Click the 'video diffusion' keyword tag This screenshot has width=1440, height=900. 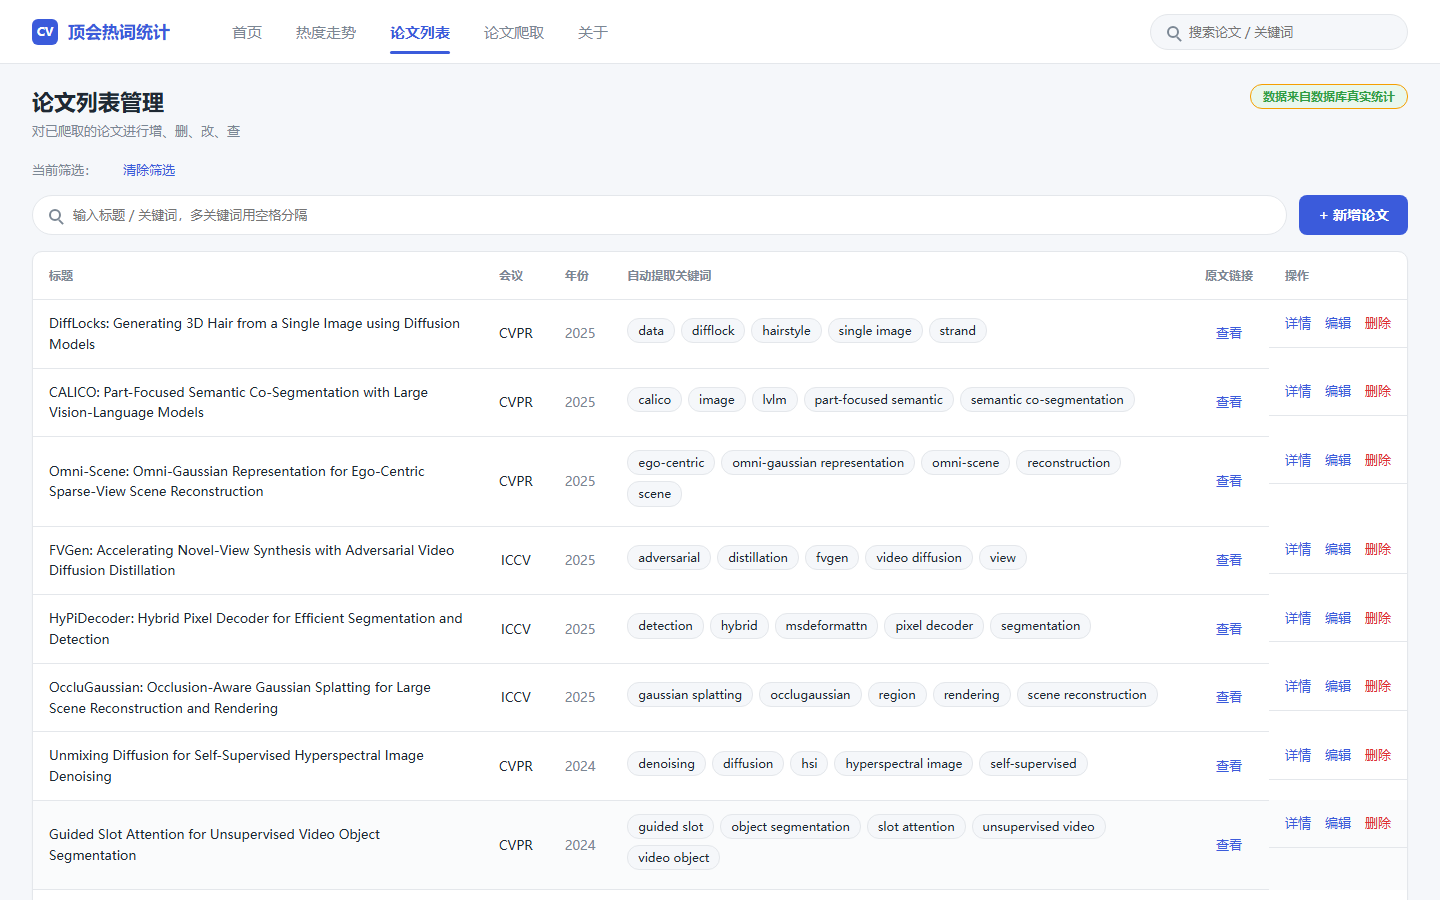click(919, 558)
